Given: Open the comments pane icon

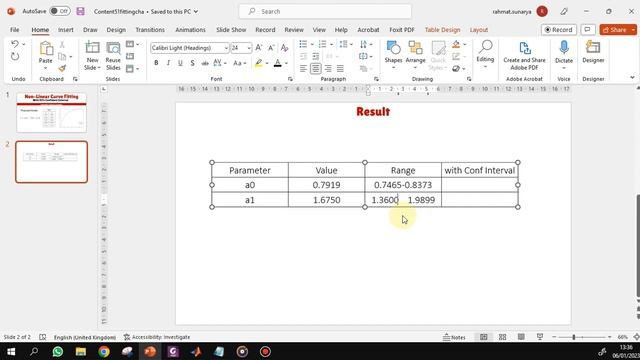Looking at the screenshot, I should (x=588, y=30).
